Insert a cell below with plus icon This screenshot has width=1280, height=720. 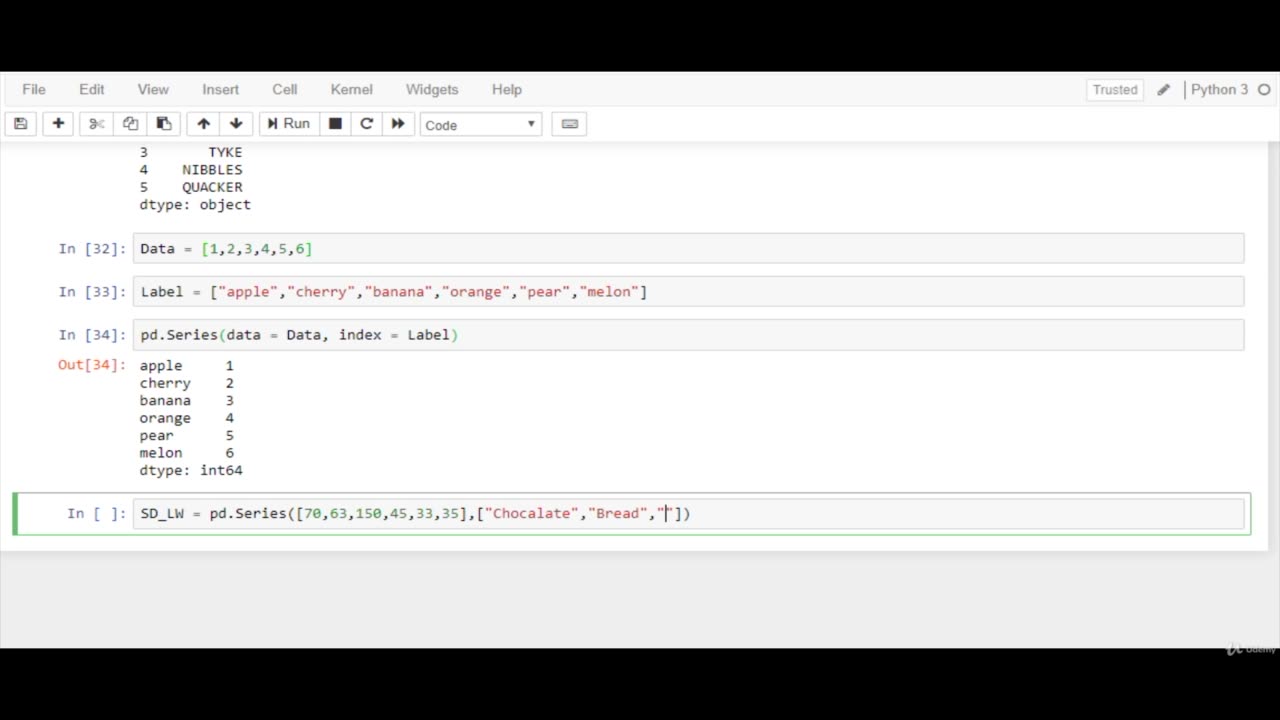(x=58, y=124)
